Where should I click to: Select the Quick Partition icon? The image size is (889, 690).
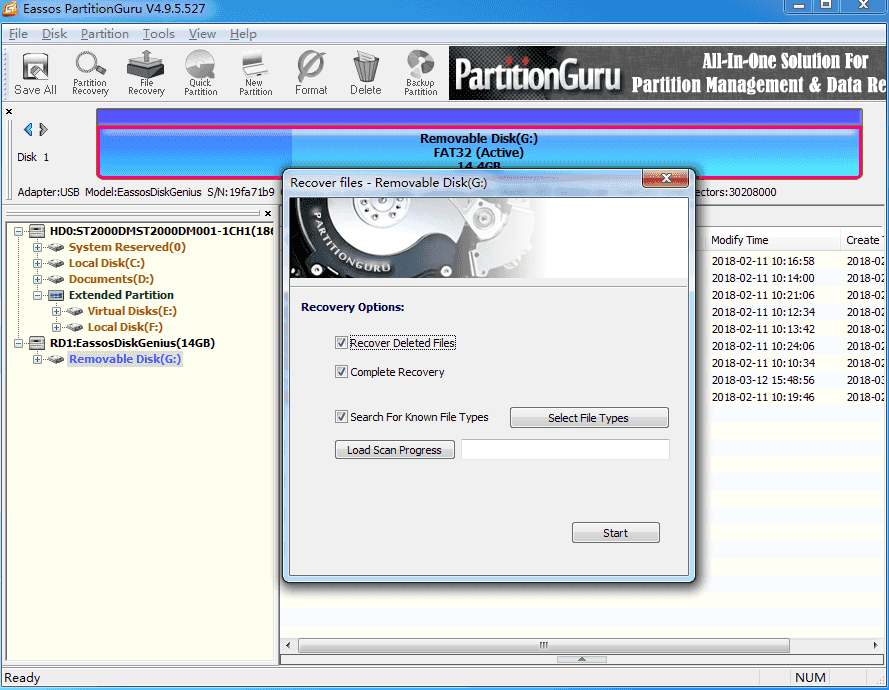pyautogui.click(x=200, y=73)
